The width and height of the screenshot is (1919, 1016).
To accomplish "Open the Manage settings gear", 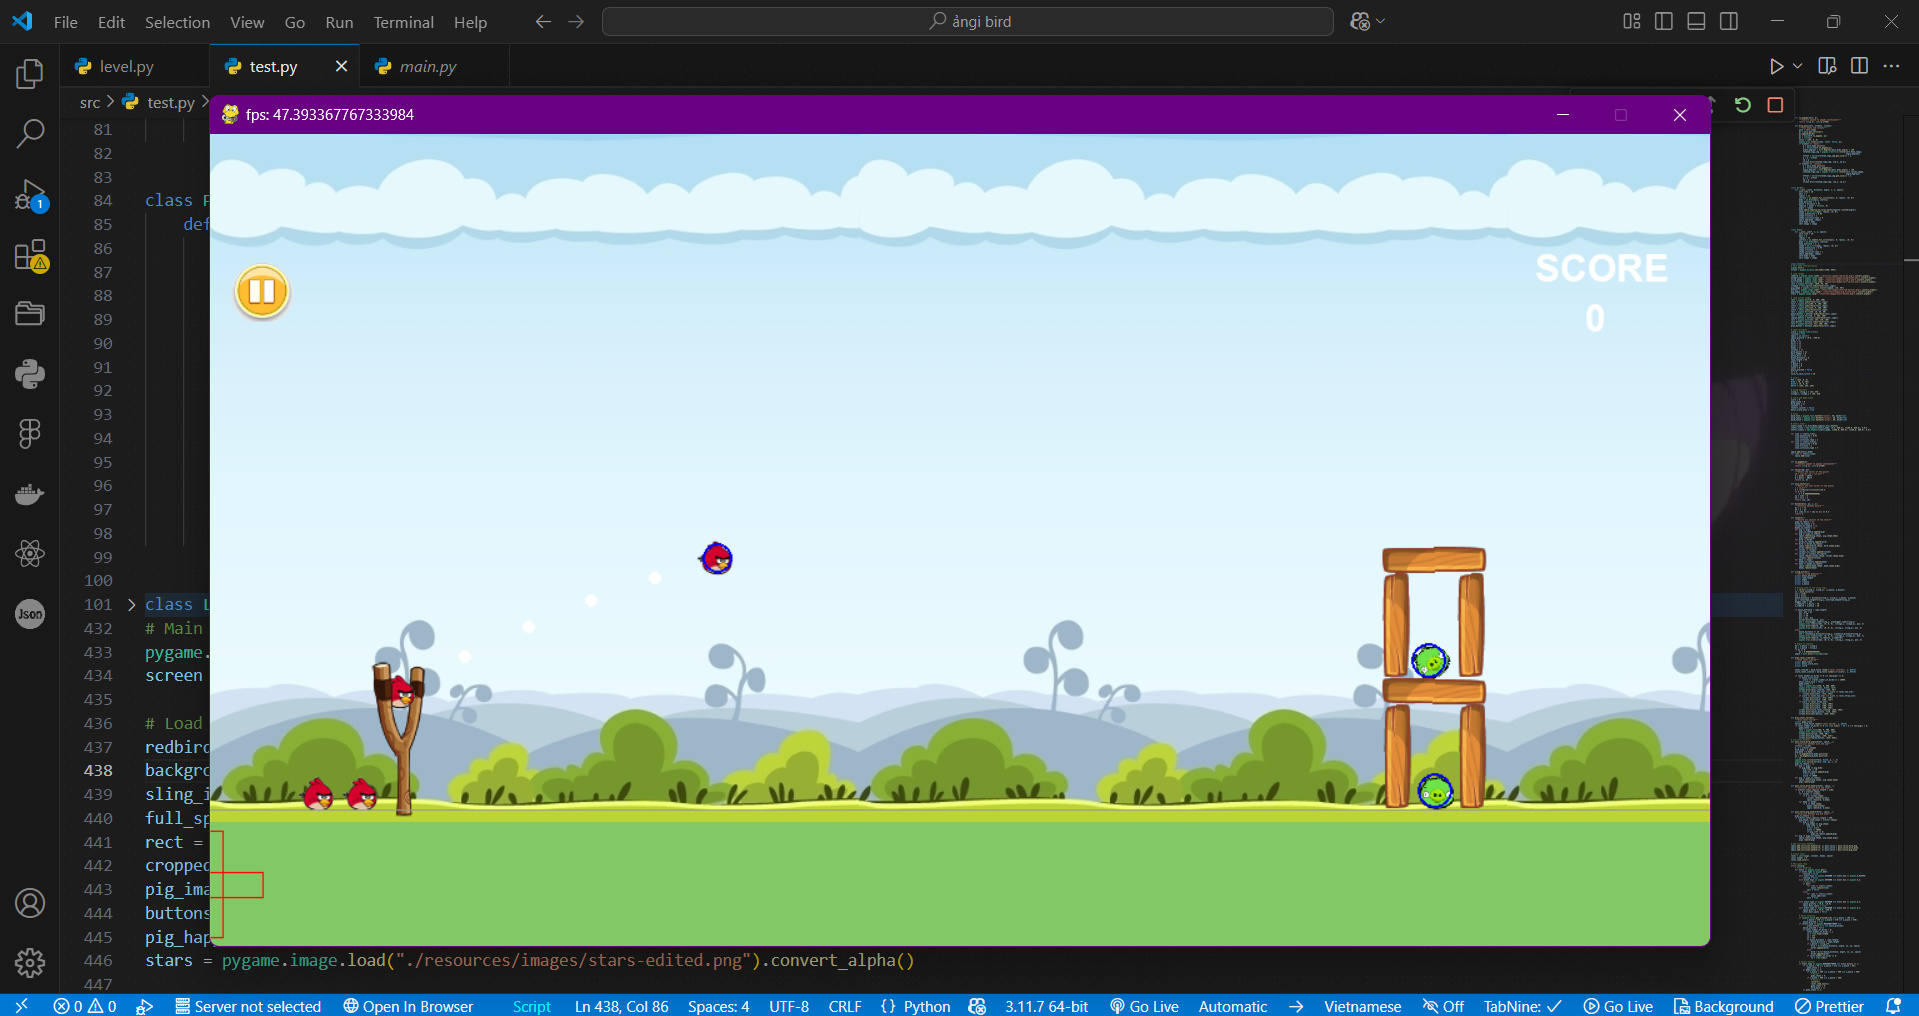I will pos(30,962).
